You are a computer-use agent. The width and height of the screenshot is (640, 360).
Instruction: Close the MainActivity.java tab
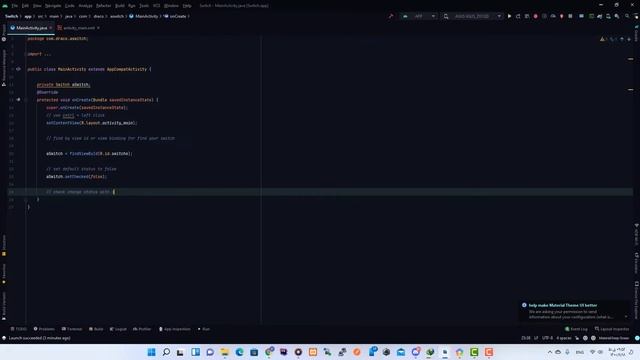tap(51, 28)
